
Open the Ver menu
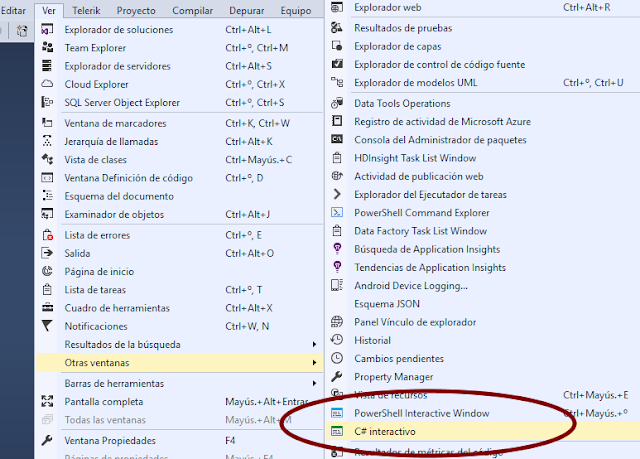tap(49, 11)
